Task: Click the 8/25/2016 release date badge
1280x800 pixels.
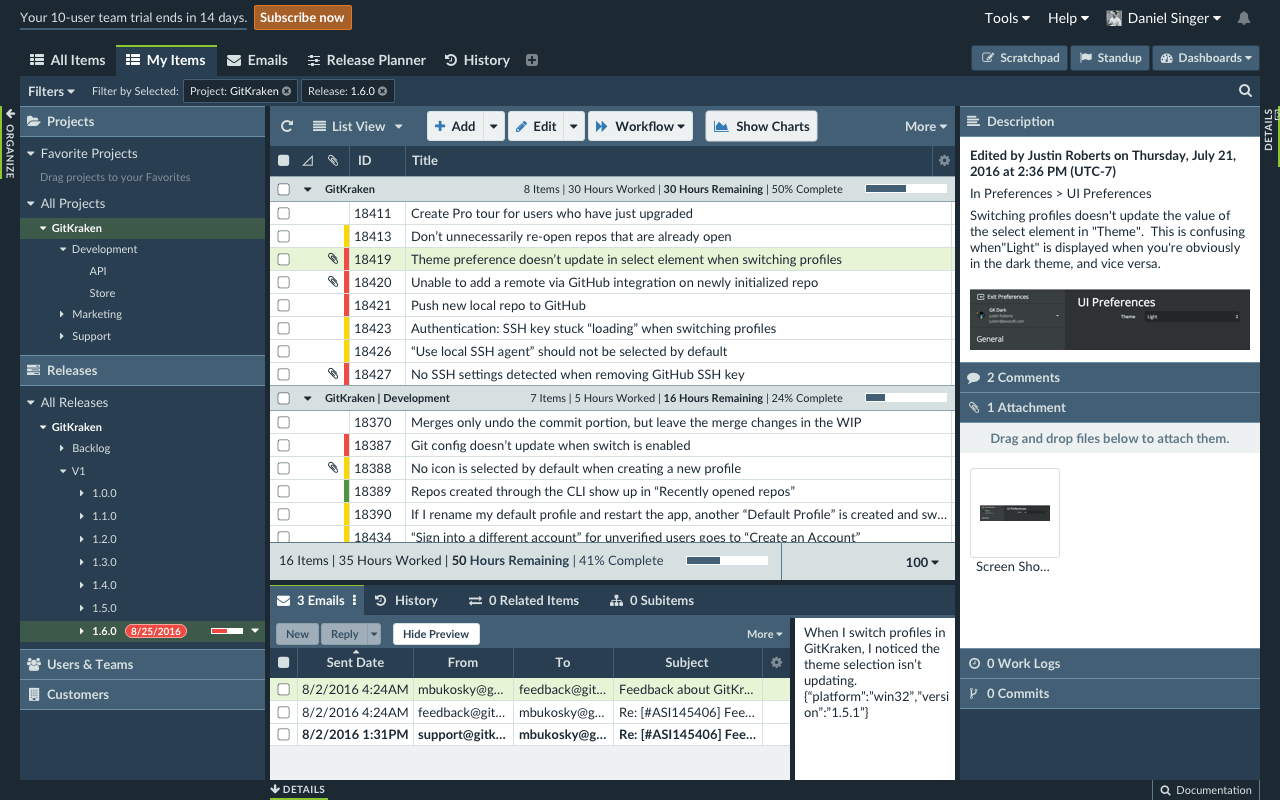Action: pos(156,631)
